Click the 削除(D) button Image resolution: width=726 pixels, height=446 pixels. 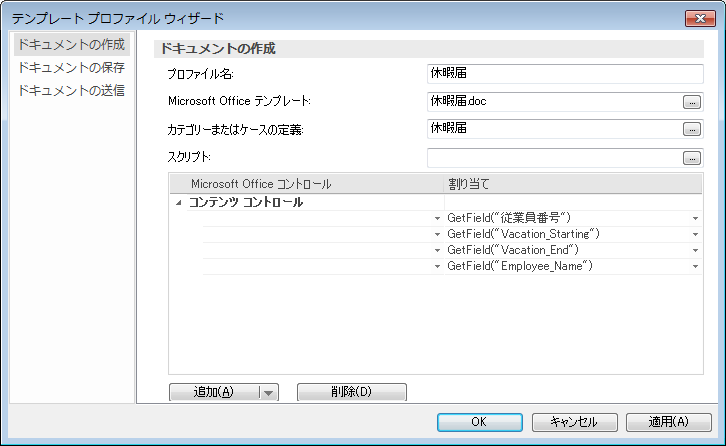[x=351, y=392]
